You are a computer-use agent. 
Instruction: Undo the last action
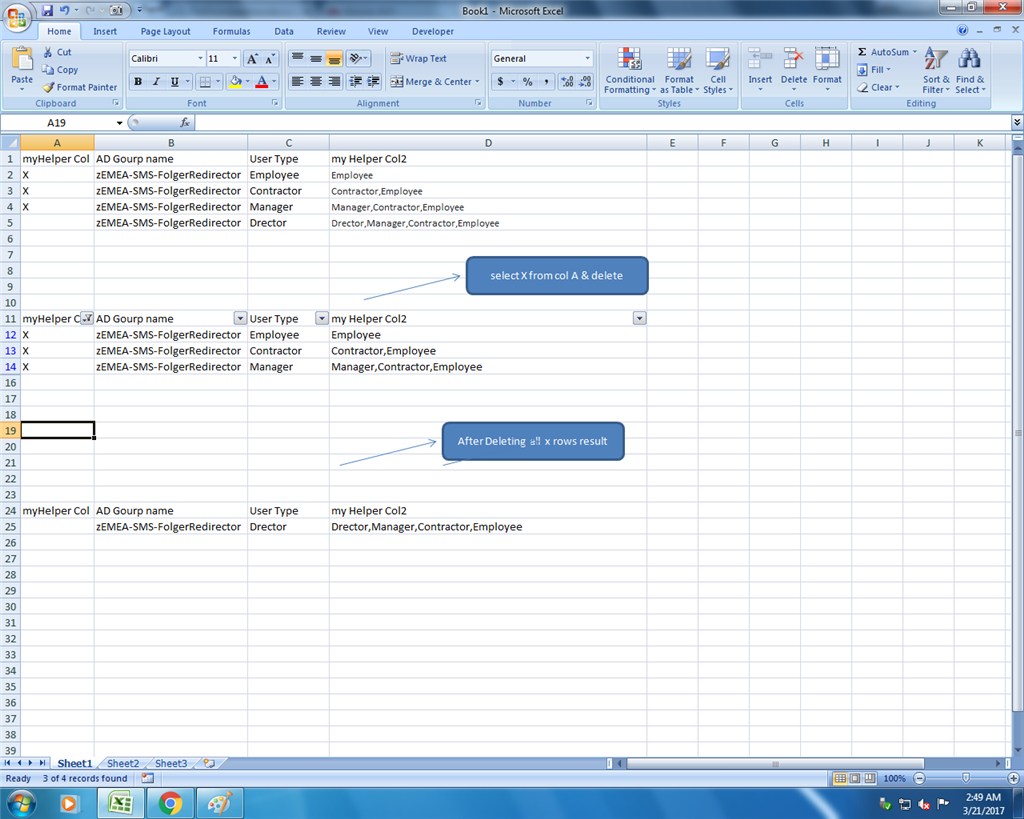(x=65, y=10)
